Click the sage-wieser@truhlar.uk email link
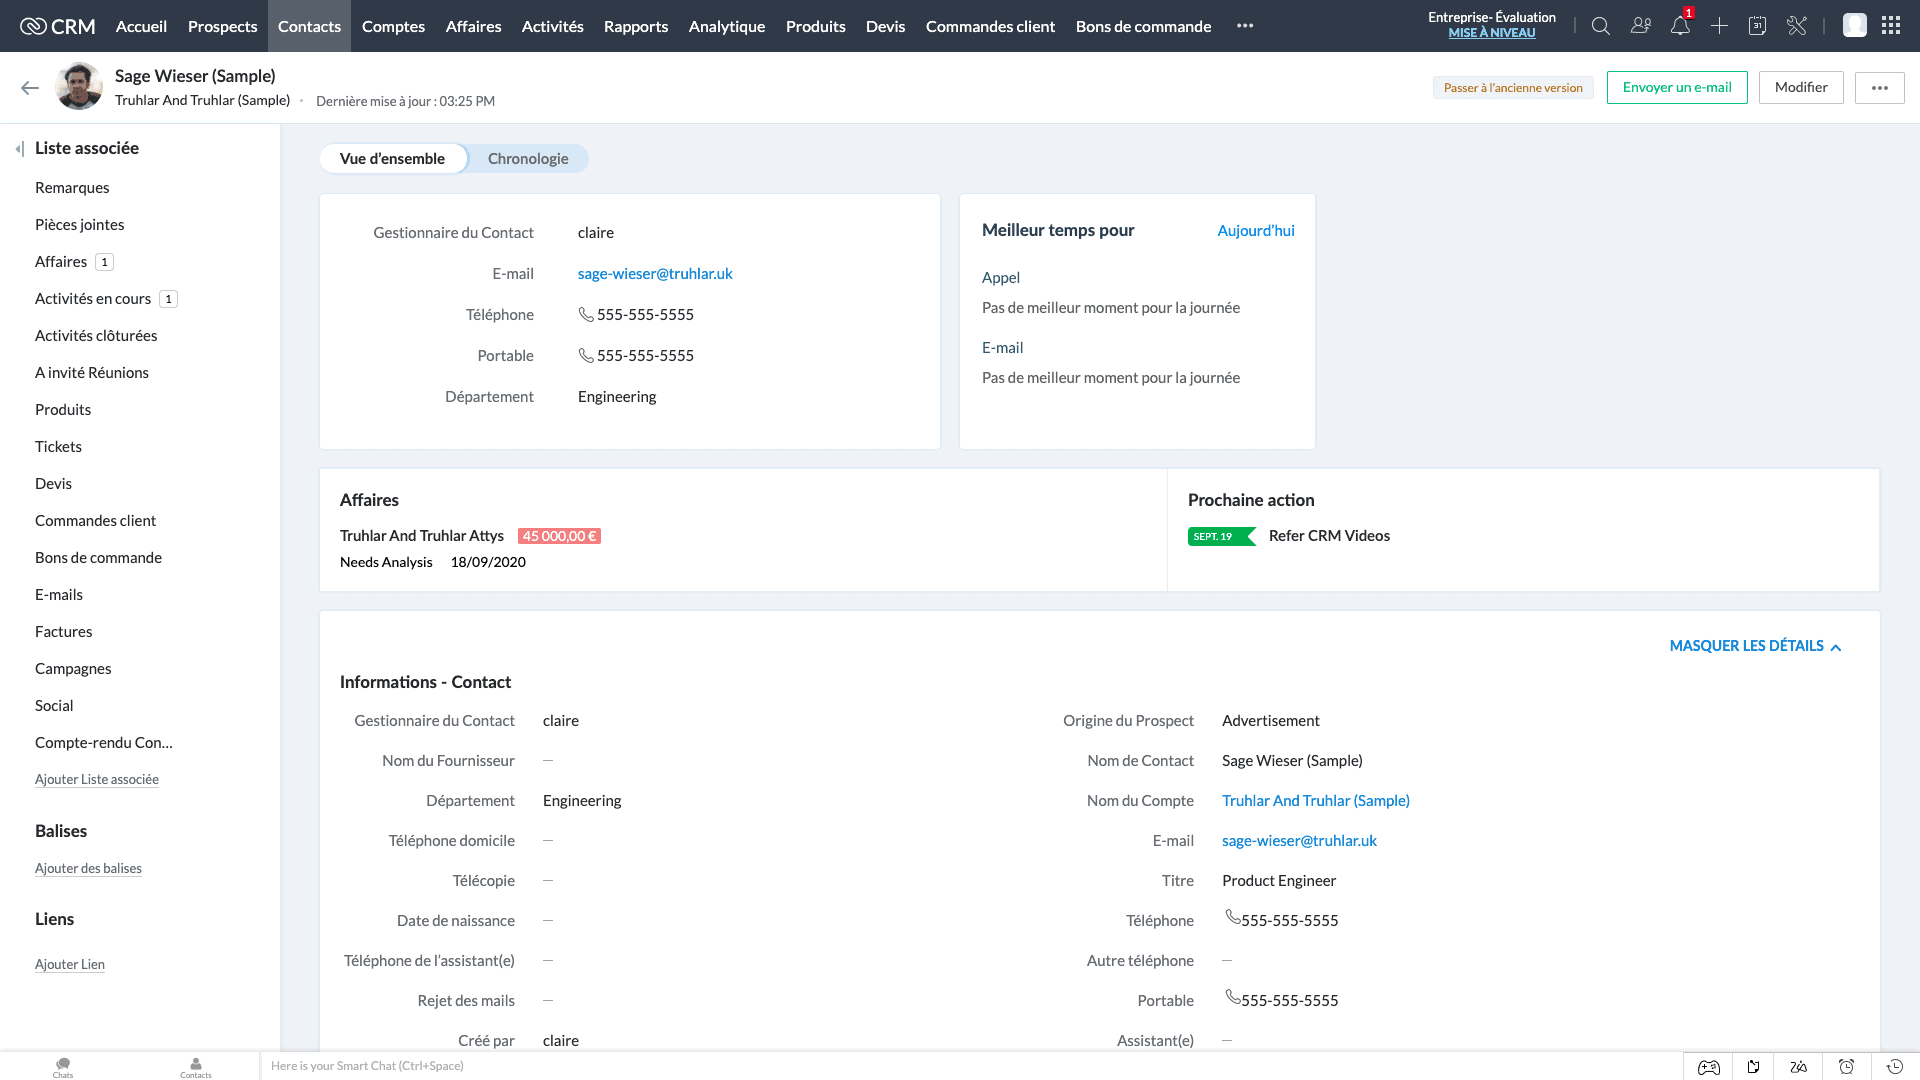The height and width of the screenshot is (1080, 1920). click(x=654, y=273)
